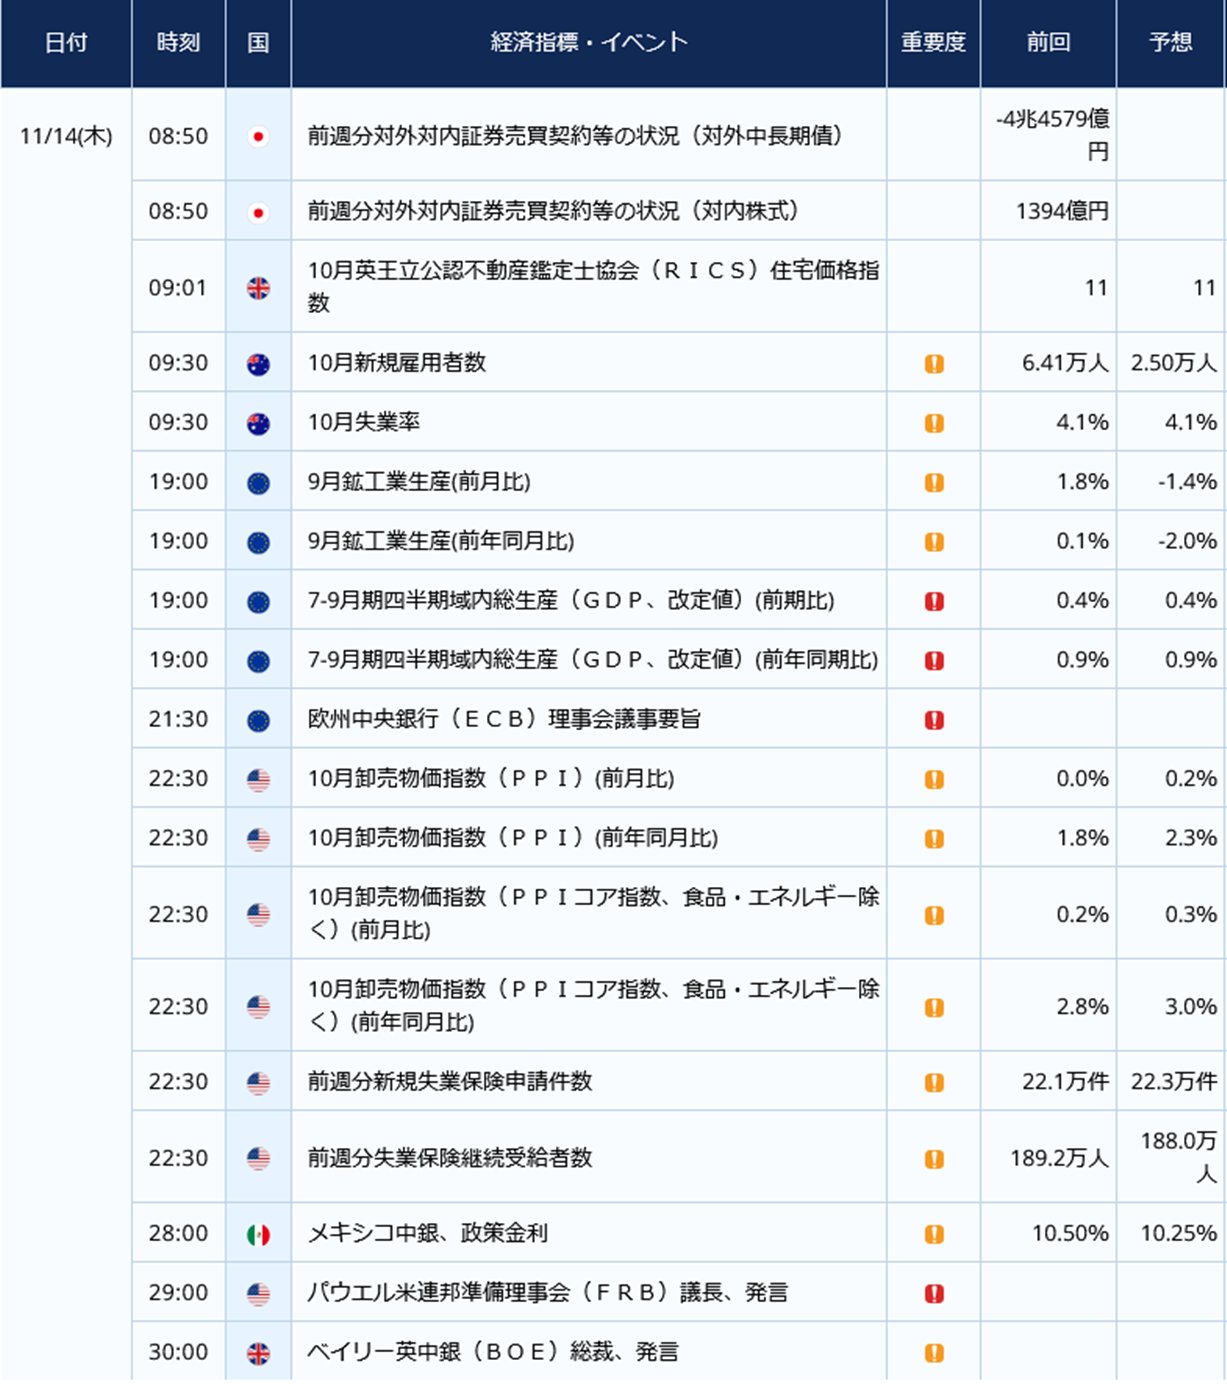Click the 経済指標・イベント column header

tap(589, 42)
